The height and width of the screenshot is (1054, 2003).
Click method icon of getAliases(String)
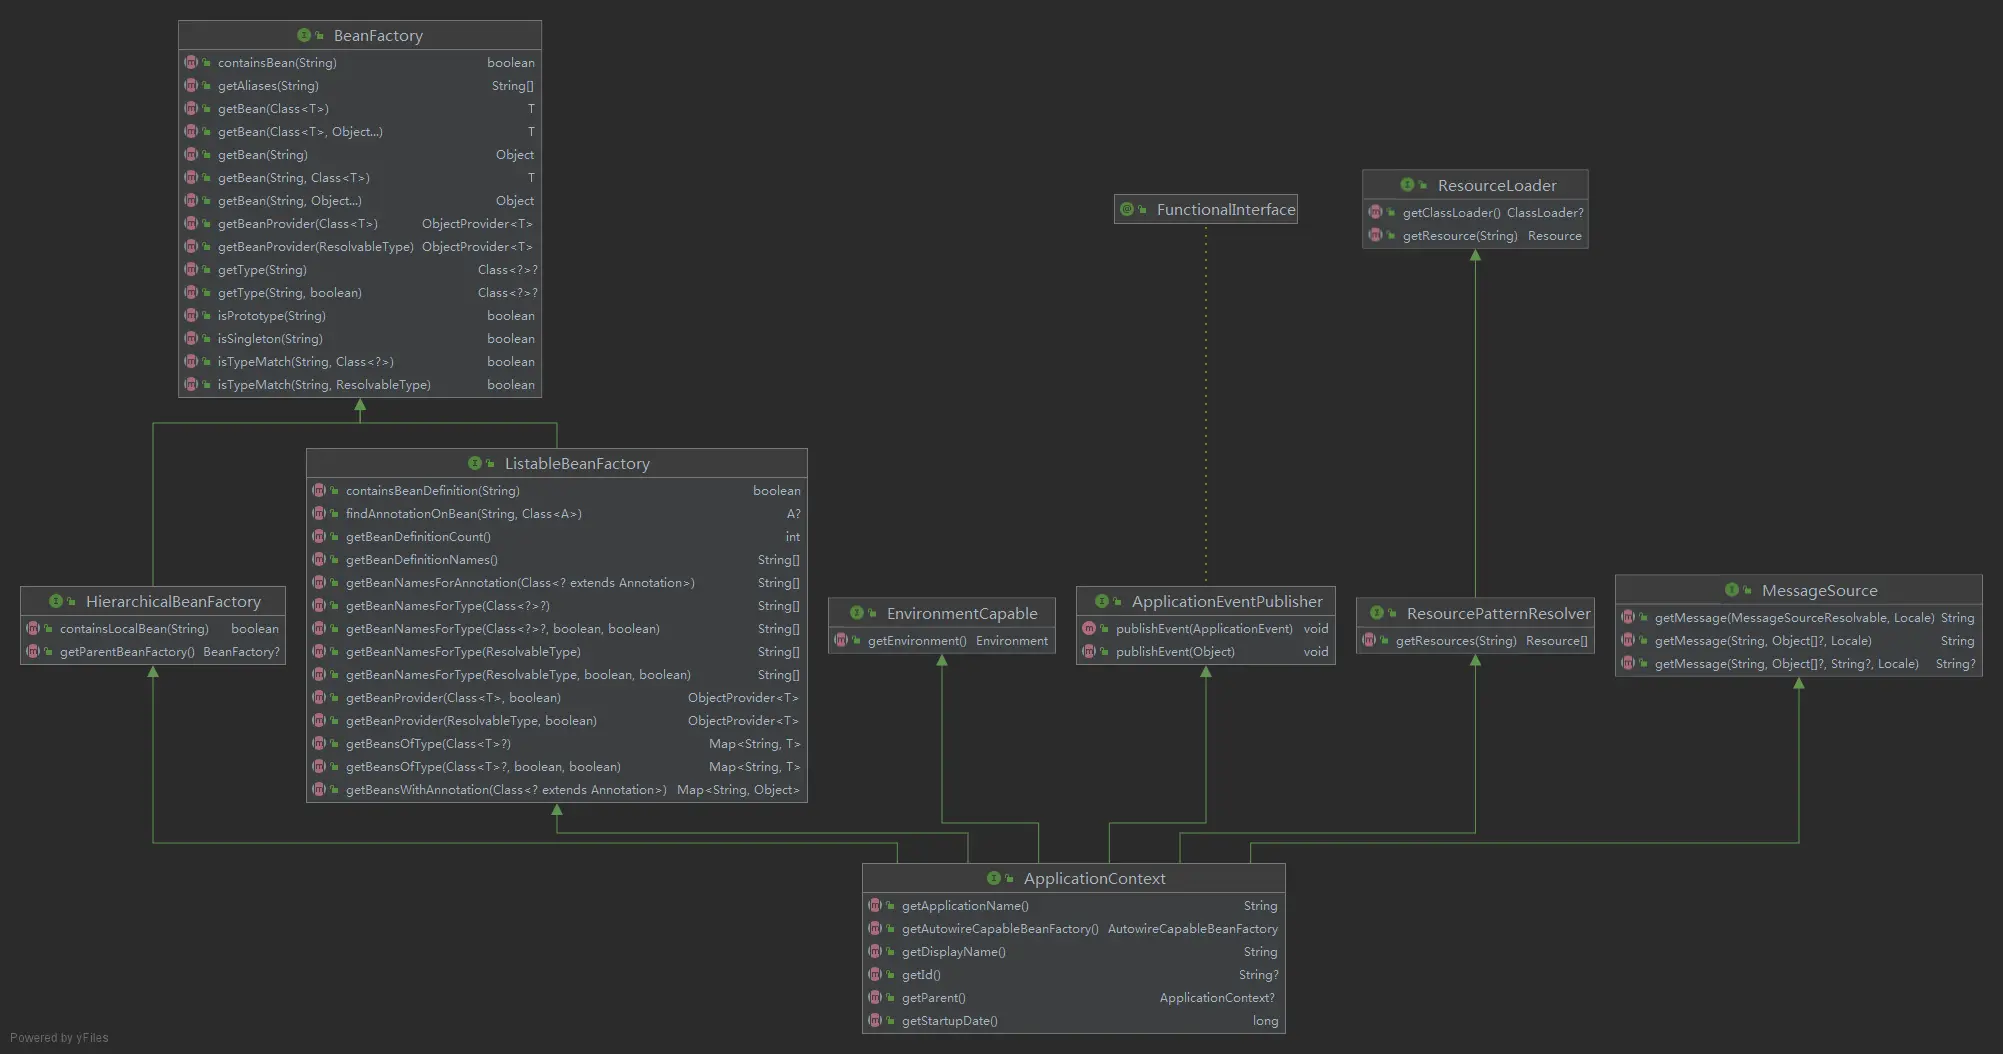pyautogui.click(x=191, y=85)
